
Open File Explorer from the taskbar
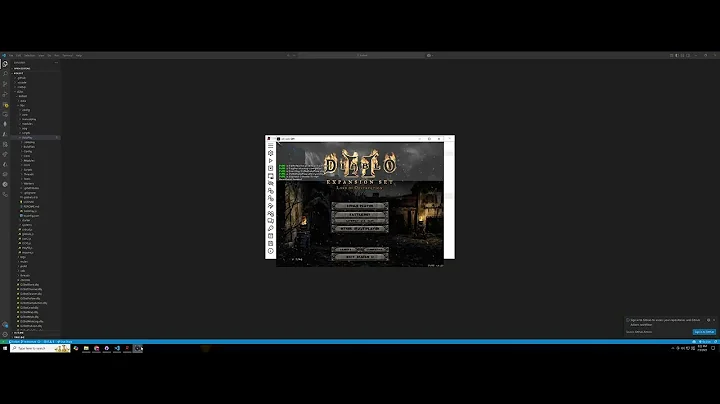[x=86, y=348]
